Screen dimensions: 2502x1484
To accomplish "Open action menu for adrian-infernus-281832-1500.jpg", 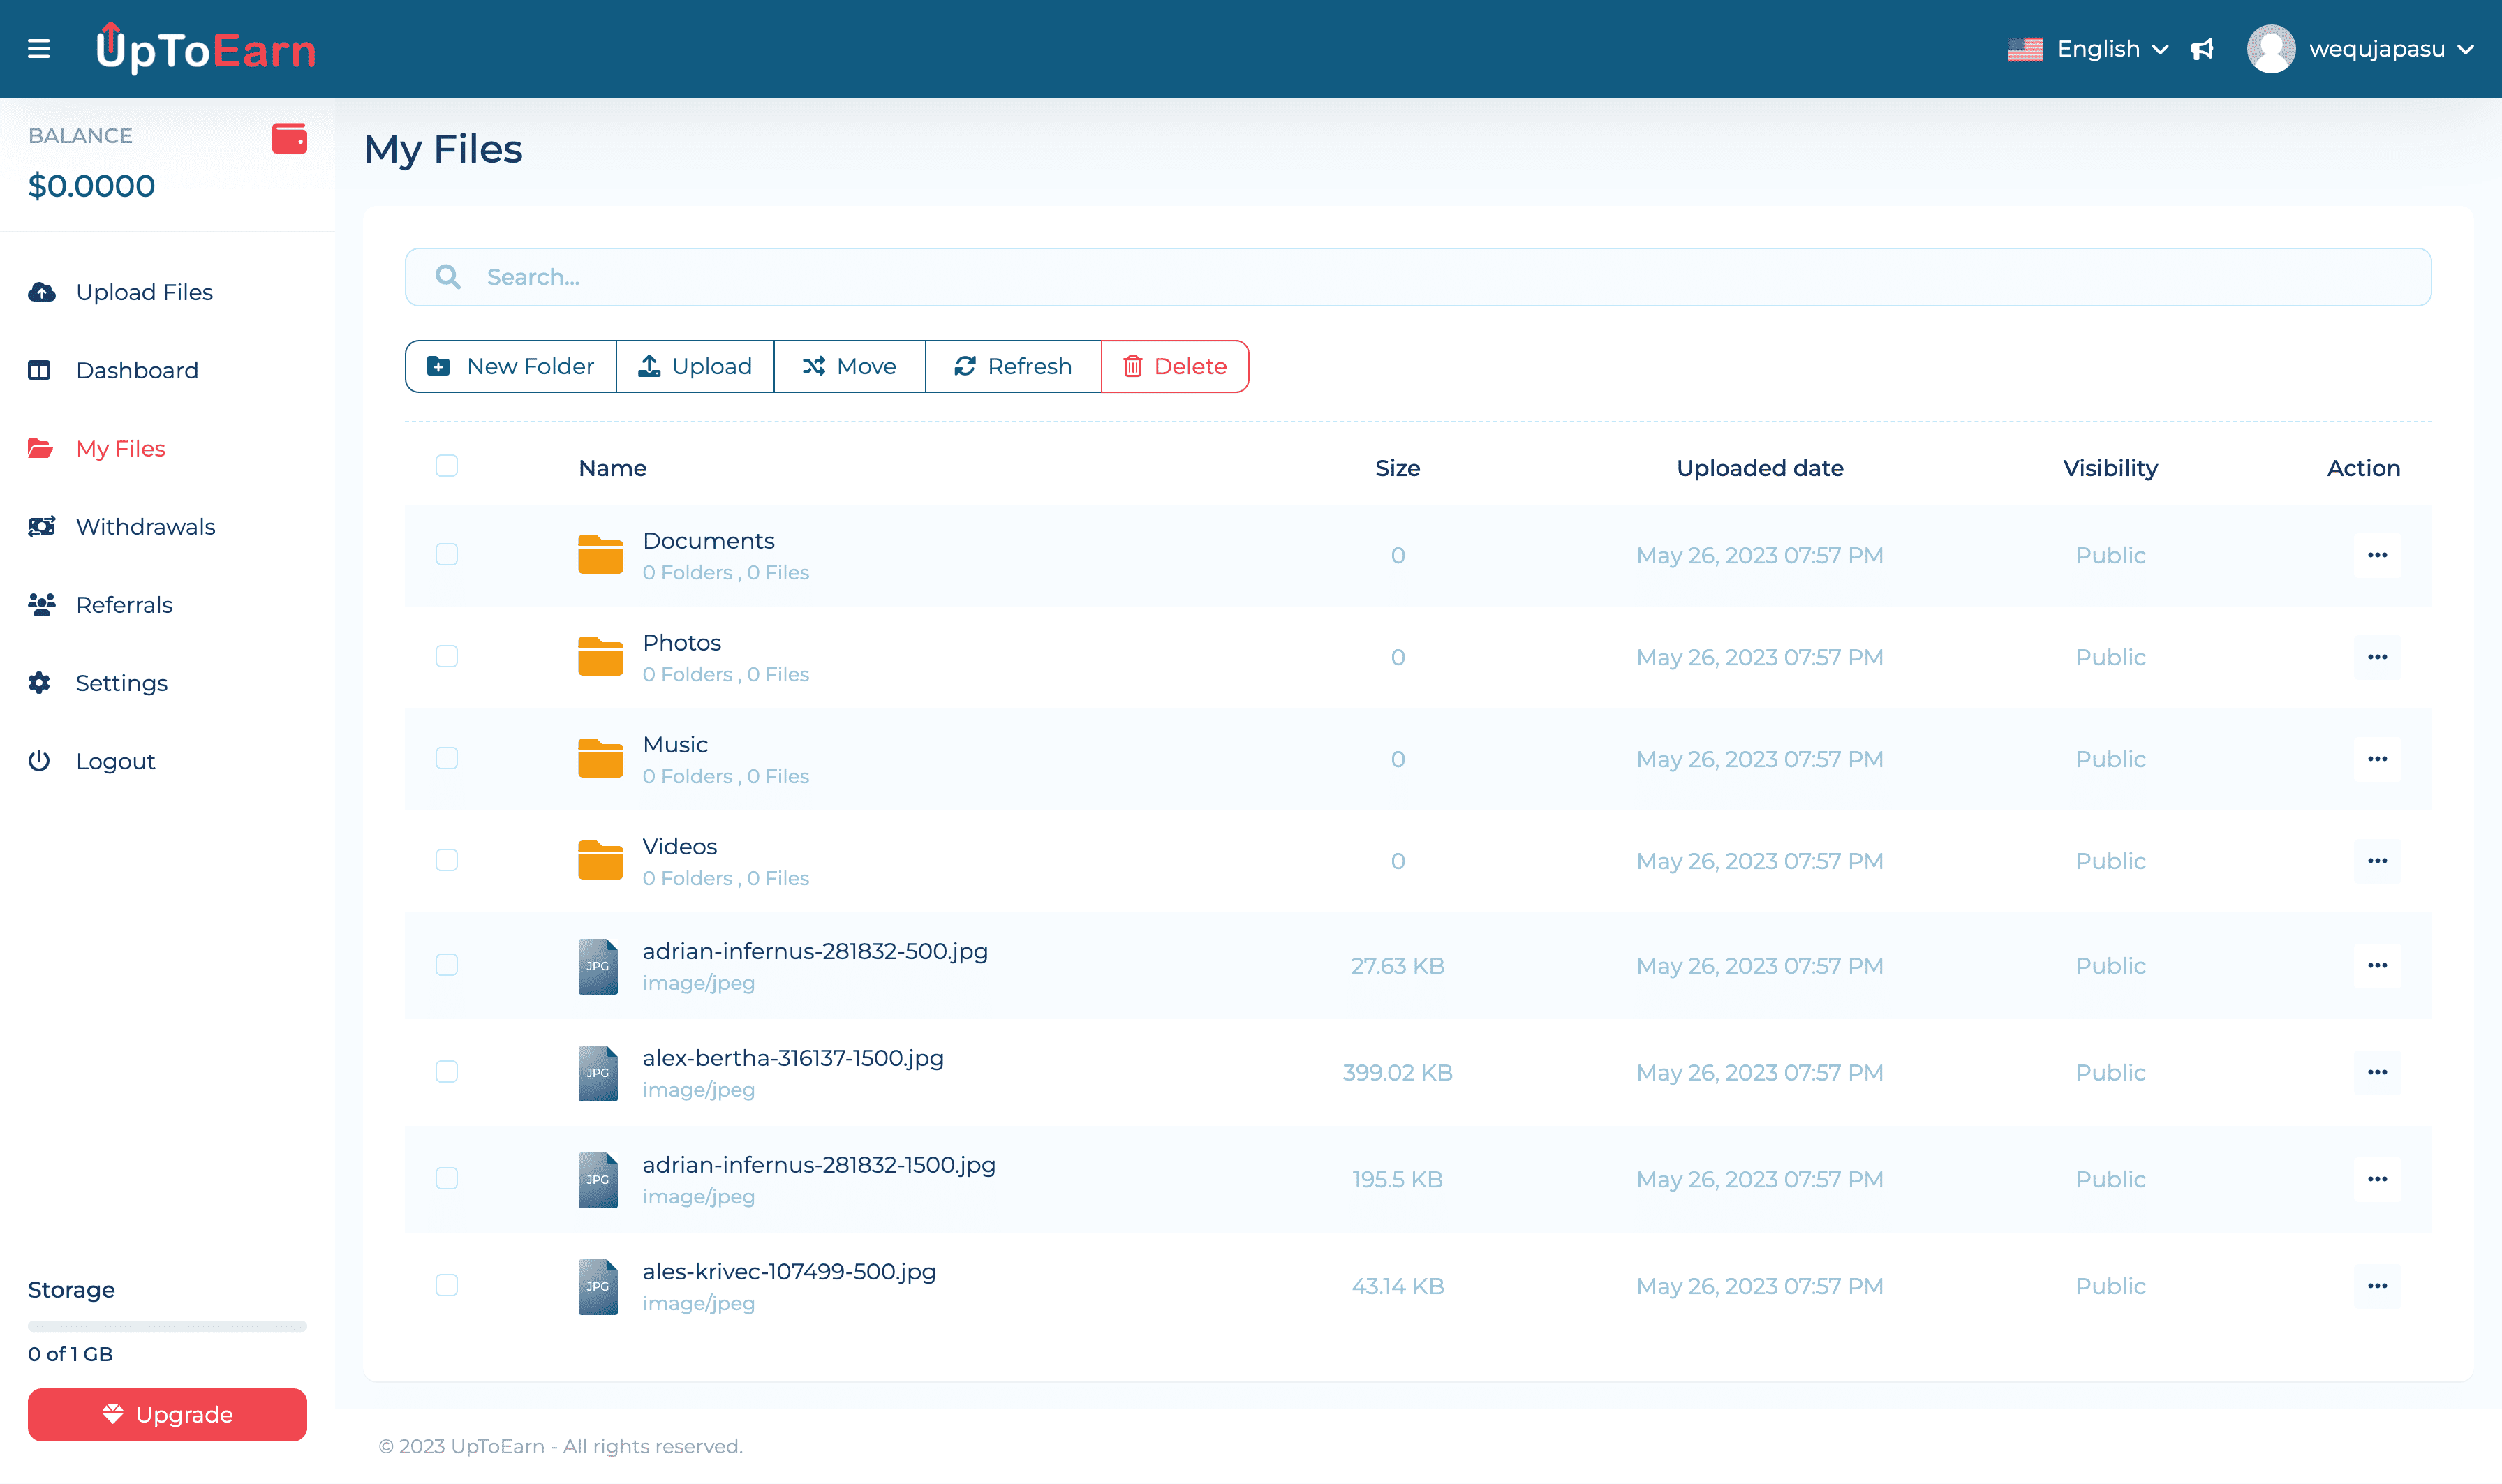I will pos(2377,1180).
